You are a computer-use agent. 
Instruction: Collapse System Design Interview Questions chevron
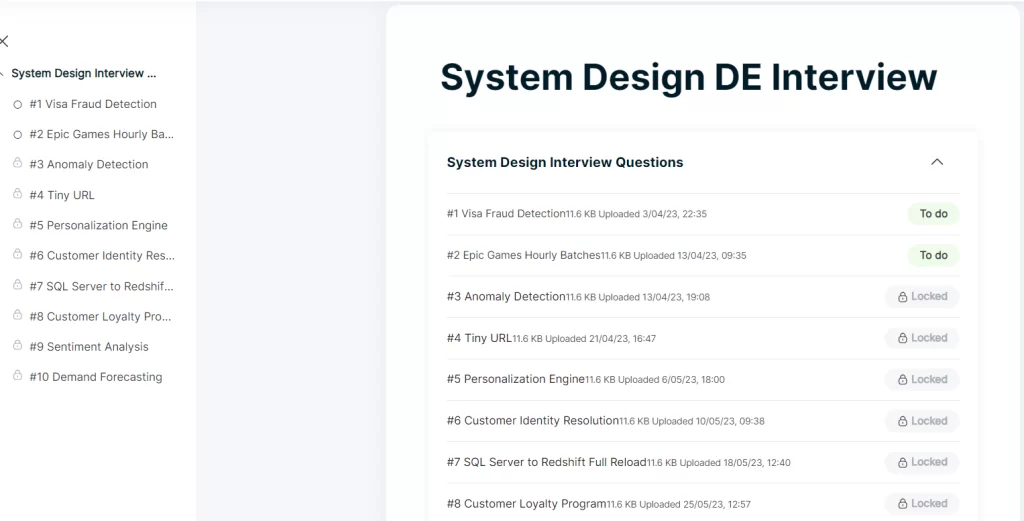point(936,162)
